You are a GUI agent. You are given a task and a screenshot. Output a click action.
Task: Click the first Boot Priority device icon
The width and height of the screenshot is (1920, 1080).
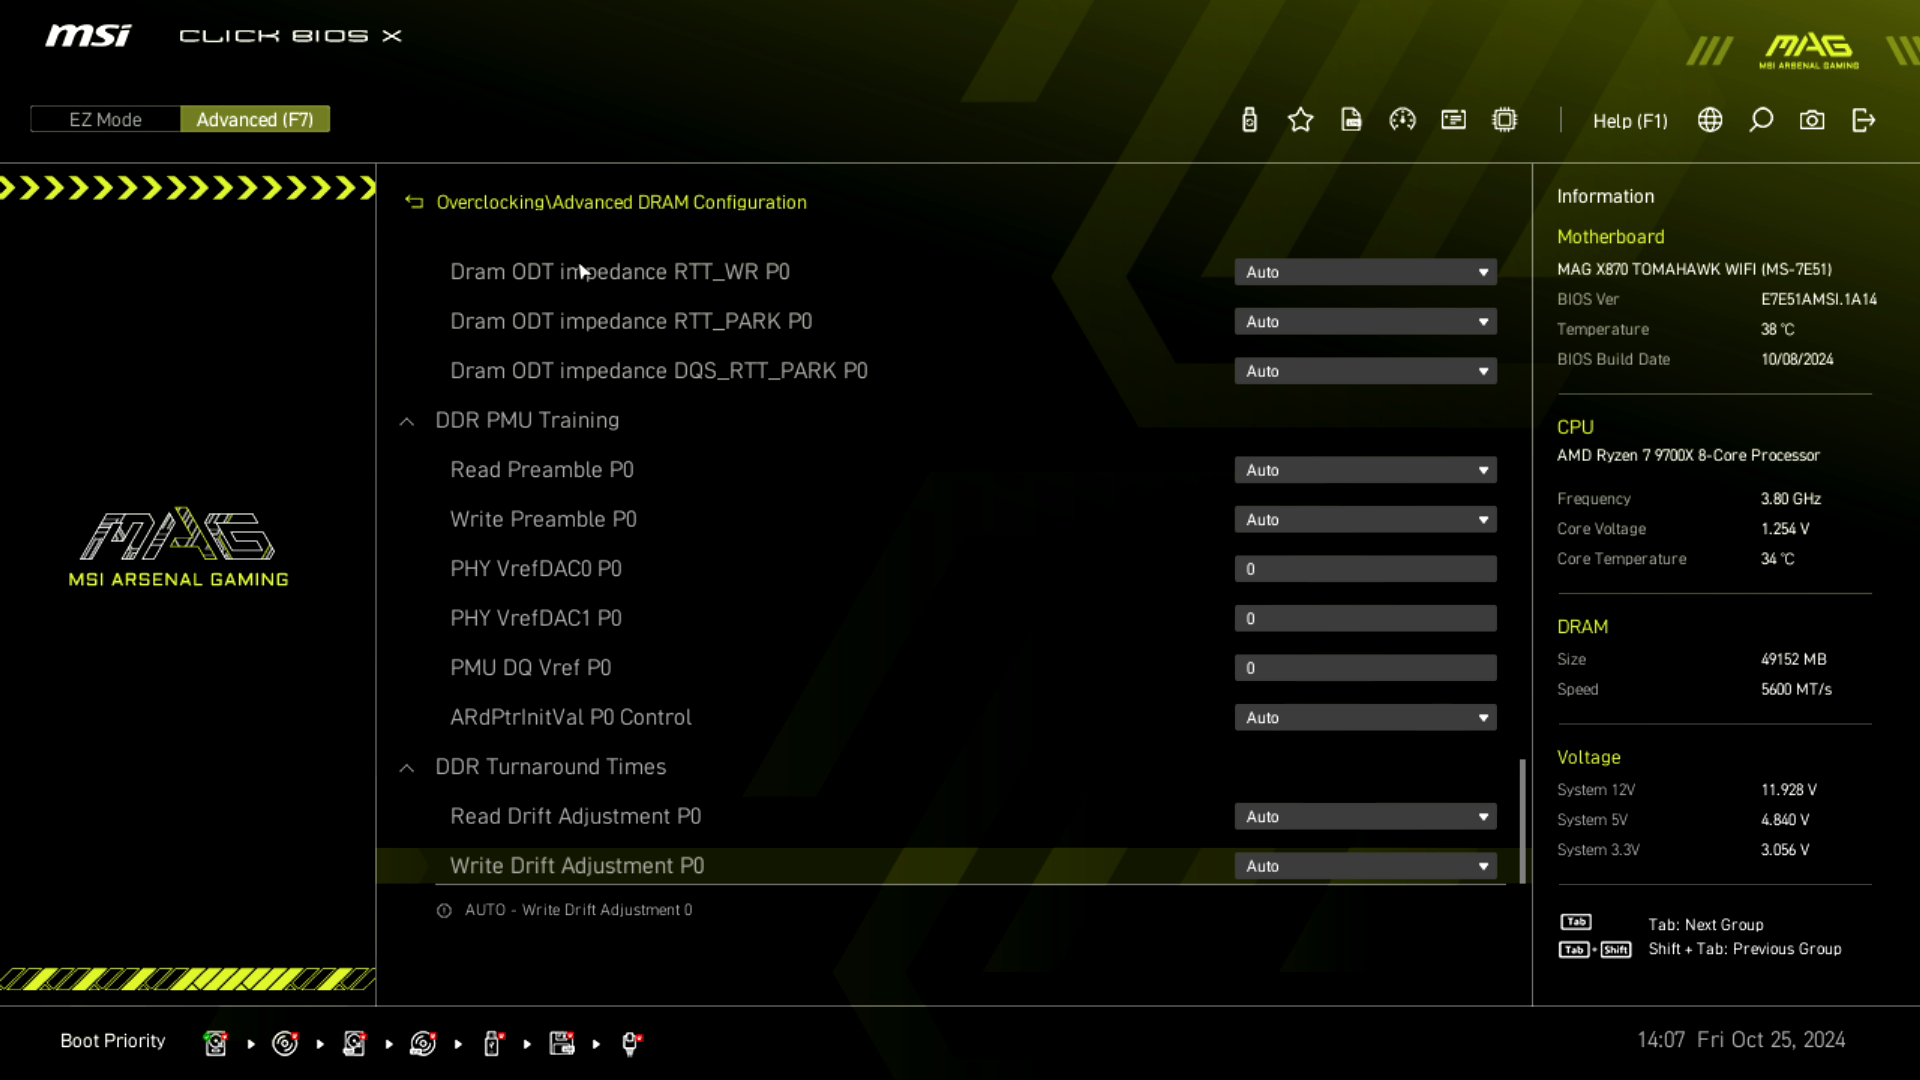tap(215, 1043)
